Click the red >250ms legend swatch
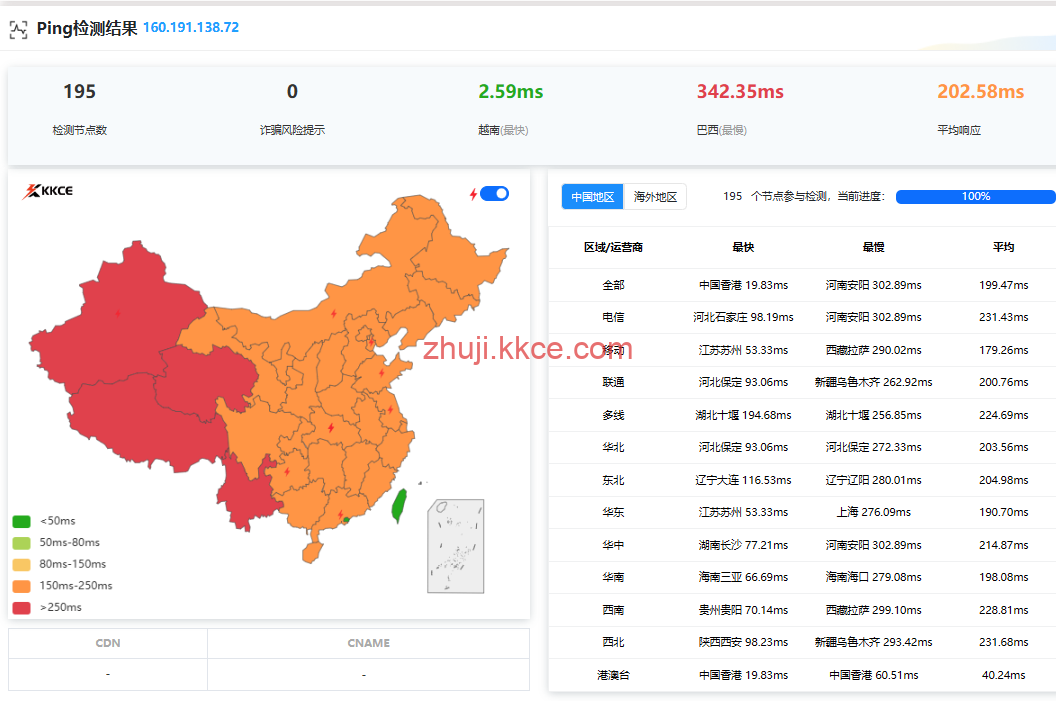 (21, 607)
